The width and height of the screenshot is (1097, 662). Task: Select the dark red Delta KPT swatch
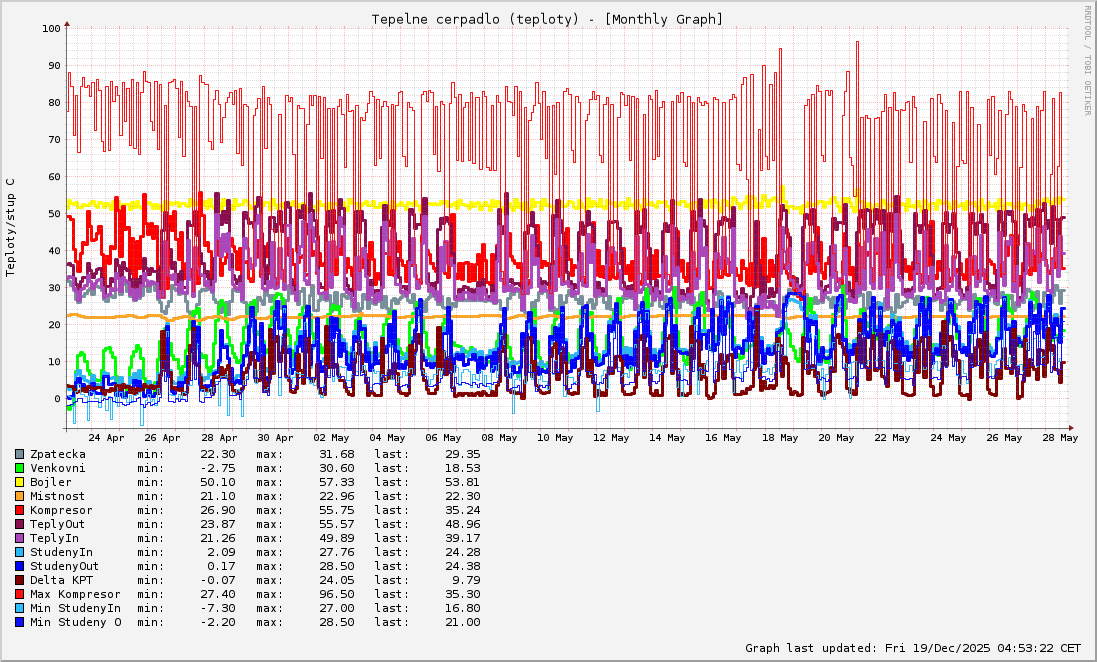[19, 580]
